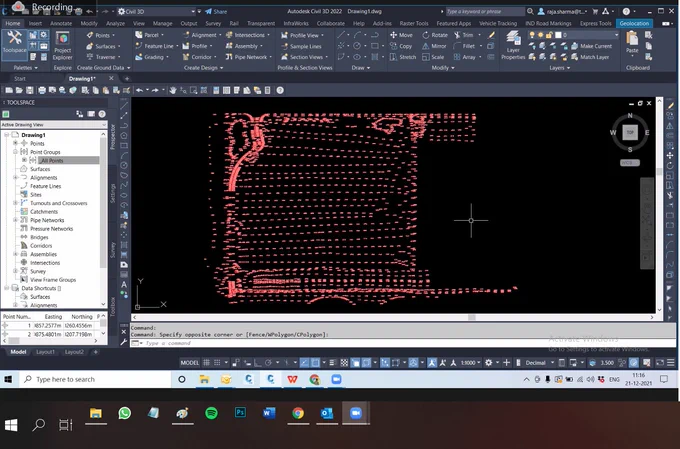Open Chrome from the Windows taskbar
The width and height of the screenshot is (680, 449).
pos(314,379)
